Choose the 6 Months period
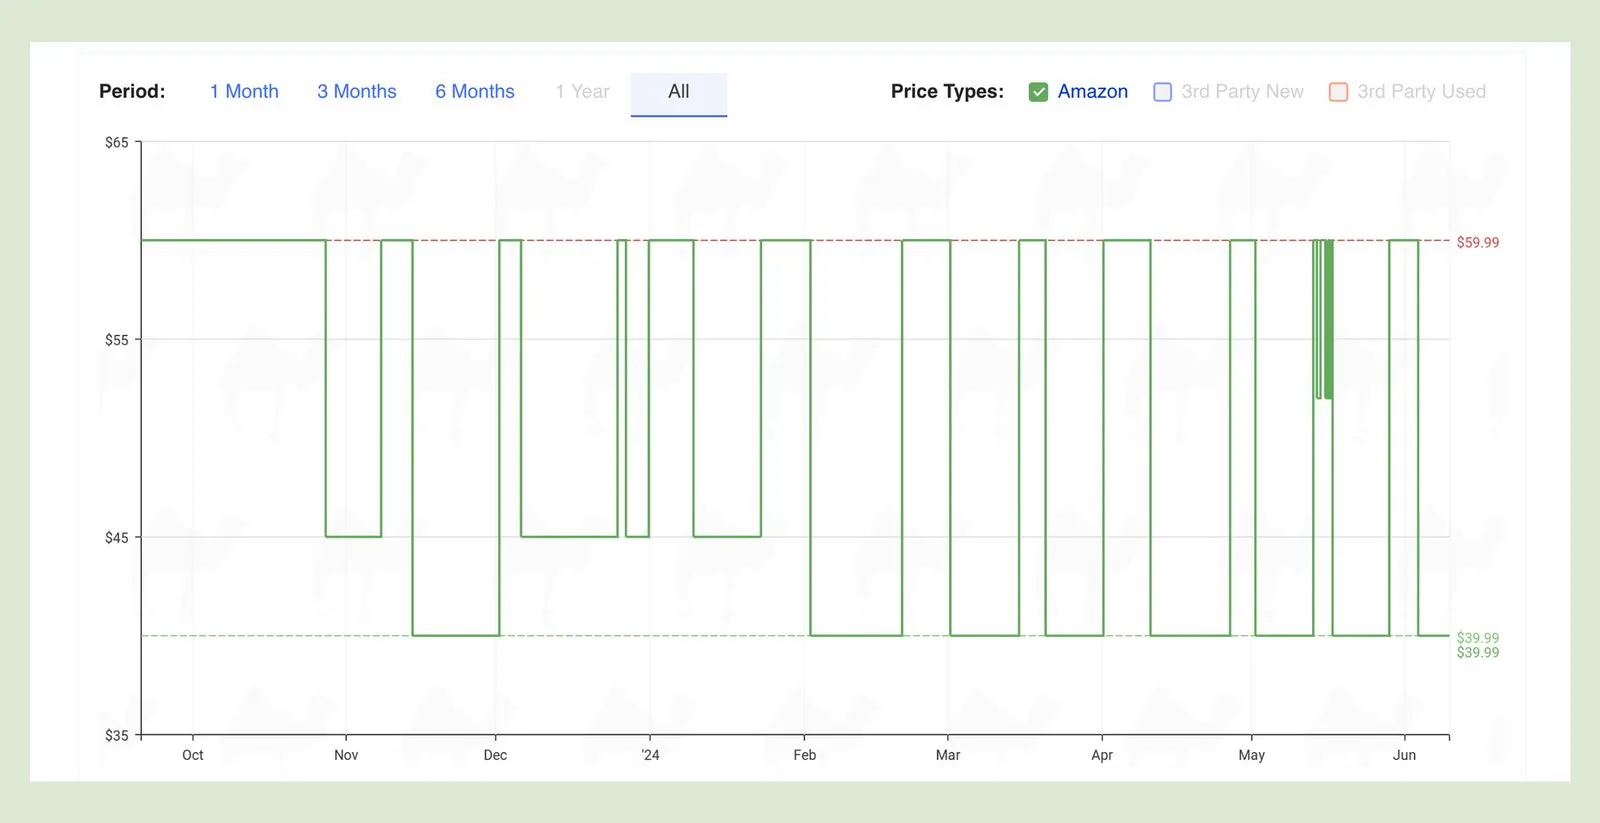Viewport: 1600px width, 823px height. click(475, 92)
